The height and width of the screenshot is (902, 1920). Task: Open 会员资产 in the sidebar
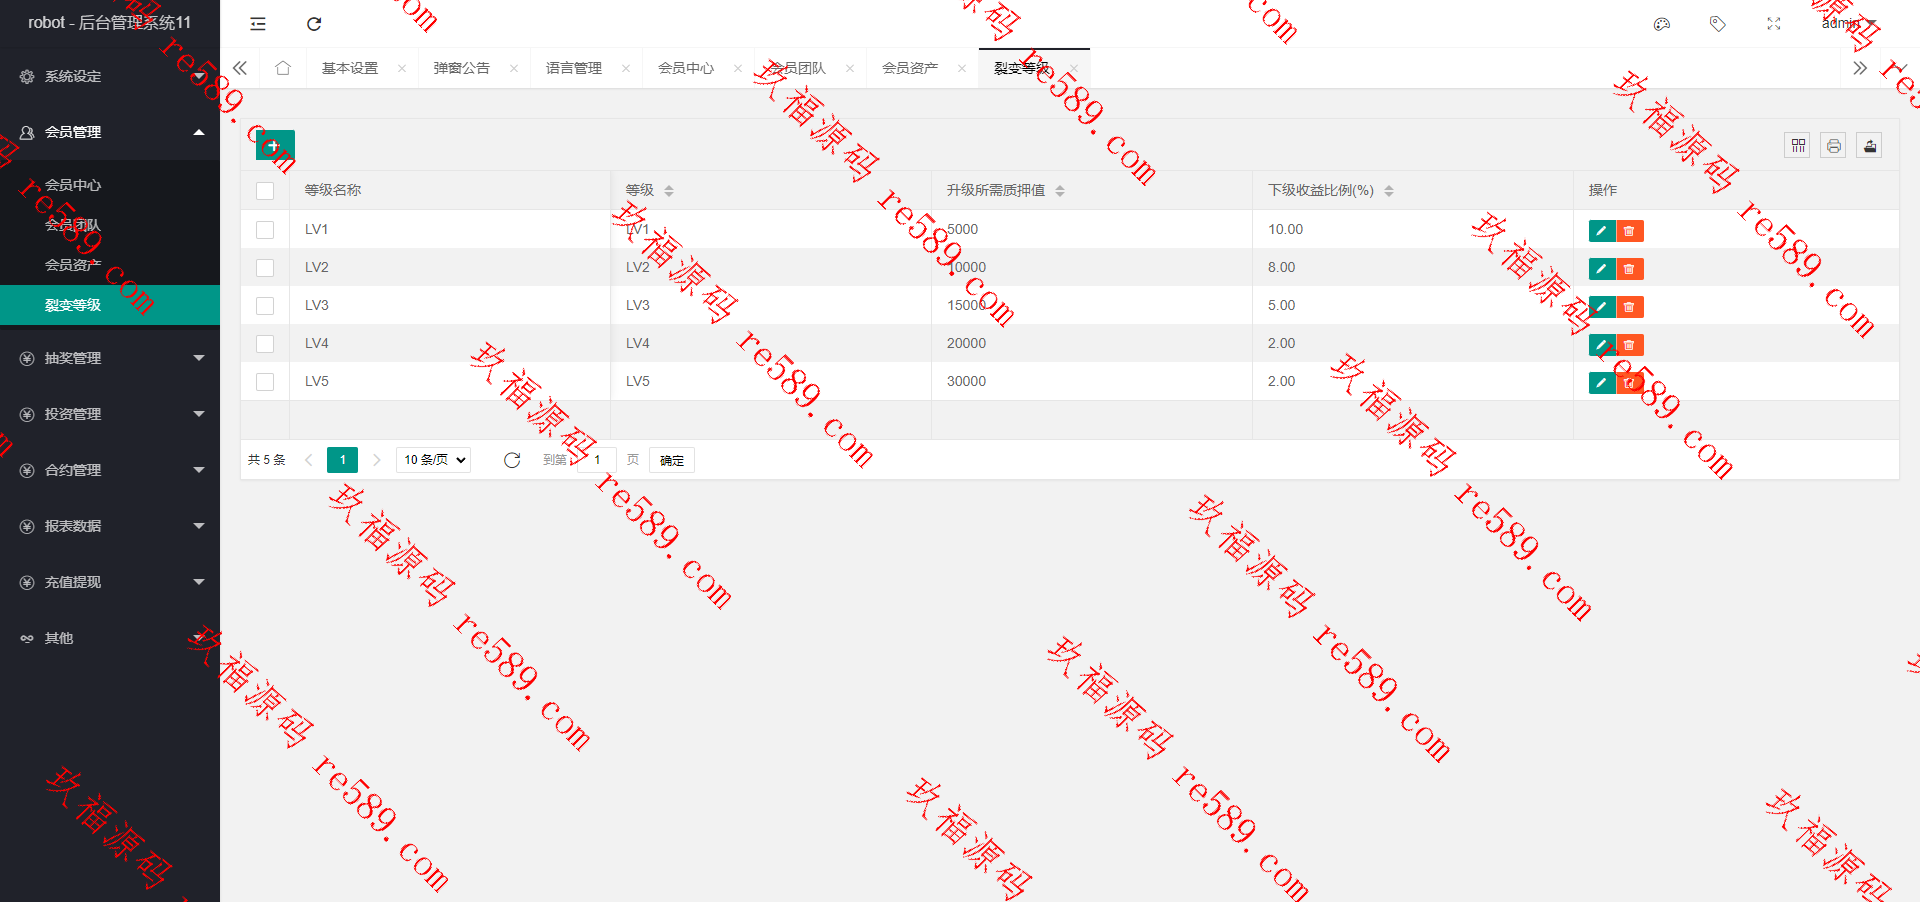point(110,265)
